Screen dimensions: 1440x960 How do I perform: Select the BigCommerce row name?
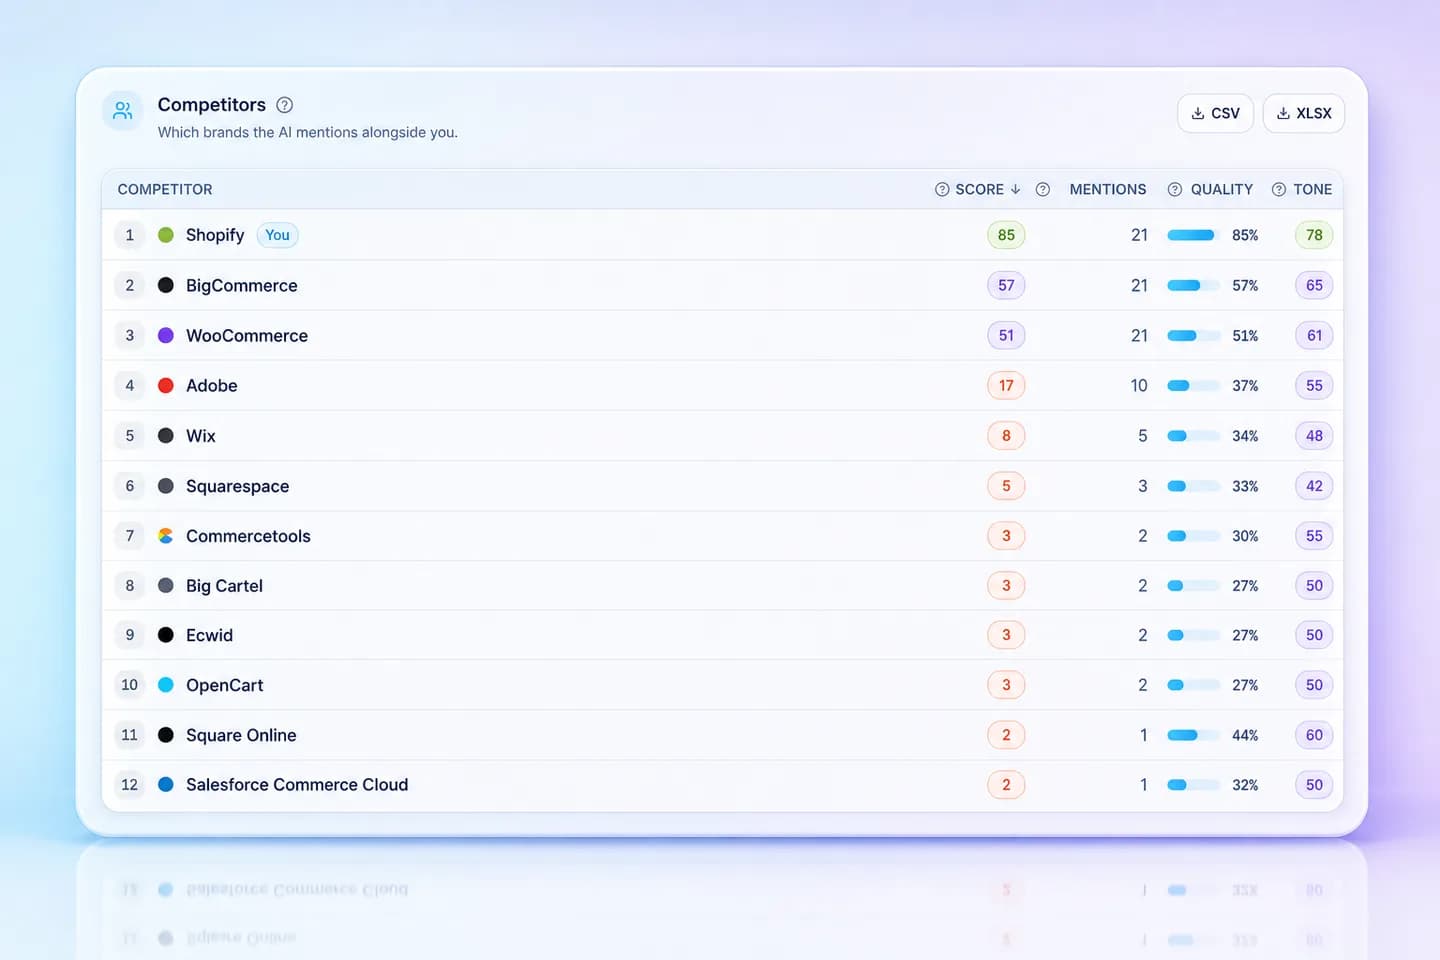click(x=242, y=285)
